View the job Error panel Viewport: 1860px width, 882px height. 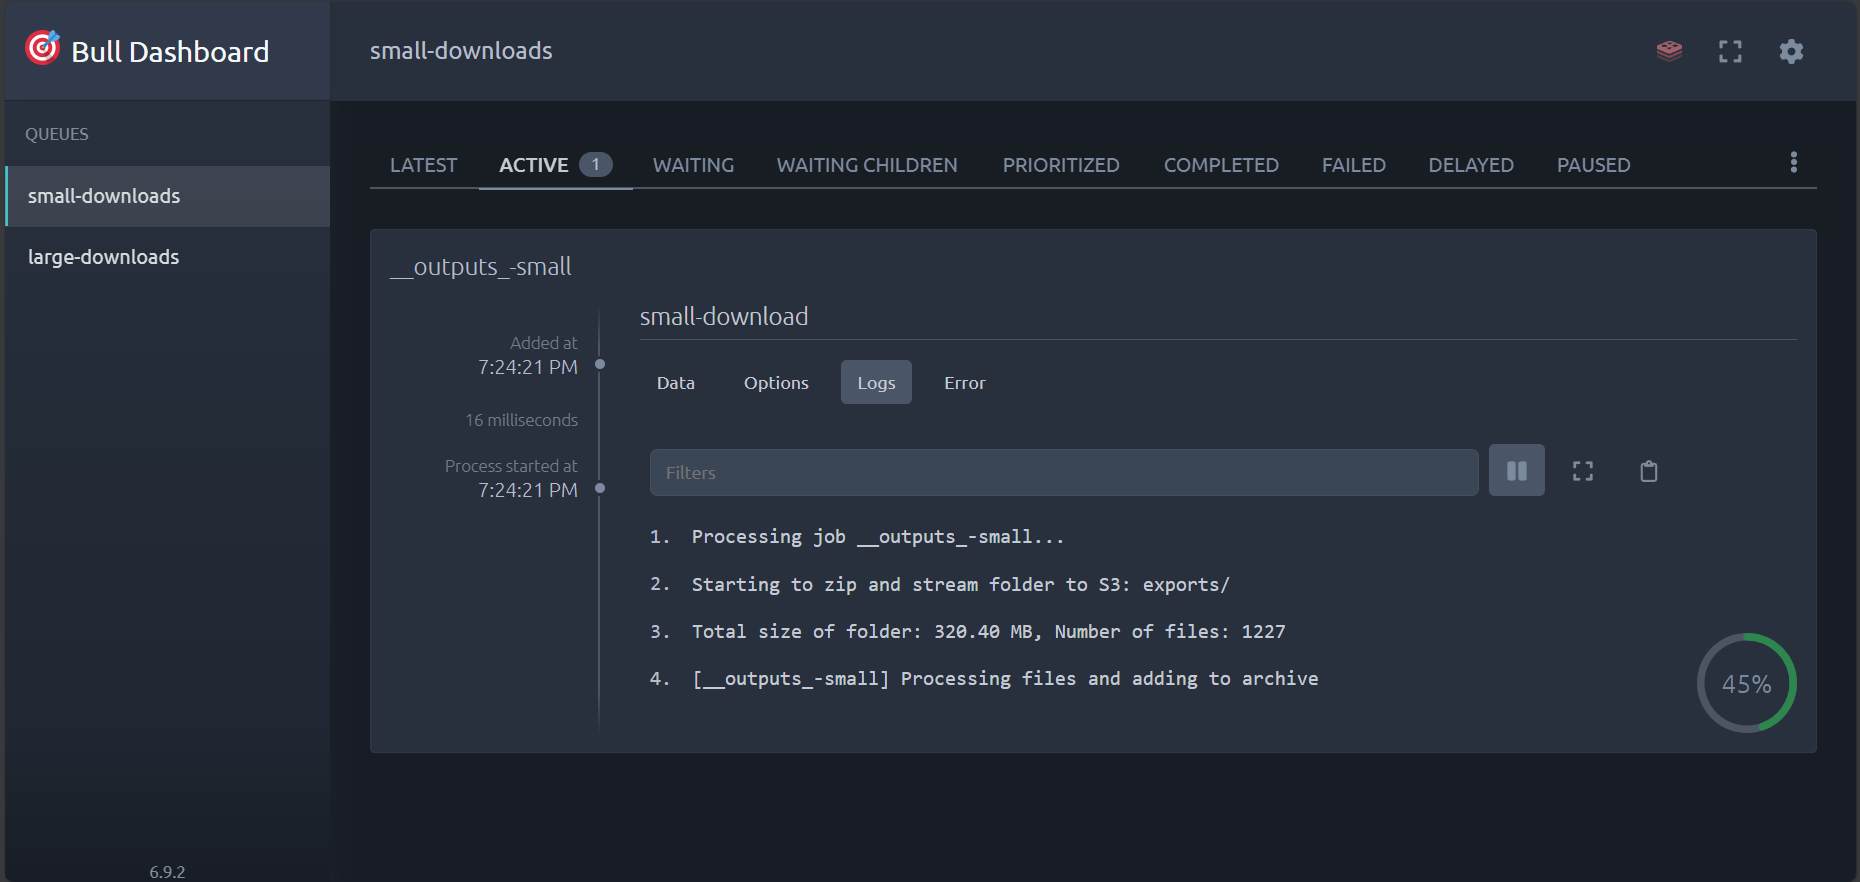click(x=964, y=383)
